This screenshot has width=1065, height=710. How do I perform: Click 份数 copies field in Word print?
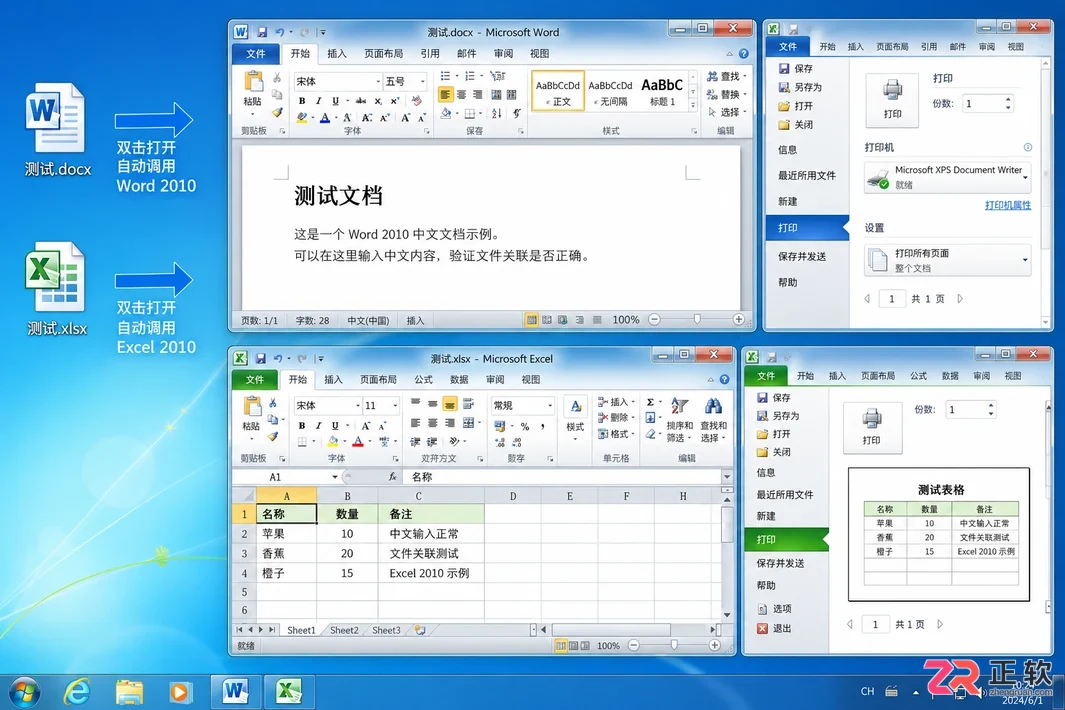pos(988,104)
